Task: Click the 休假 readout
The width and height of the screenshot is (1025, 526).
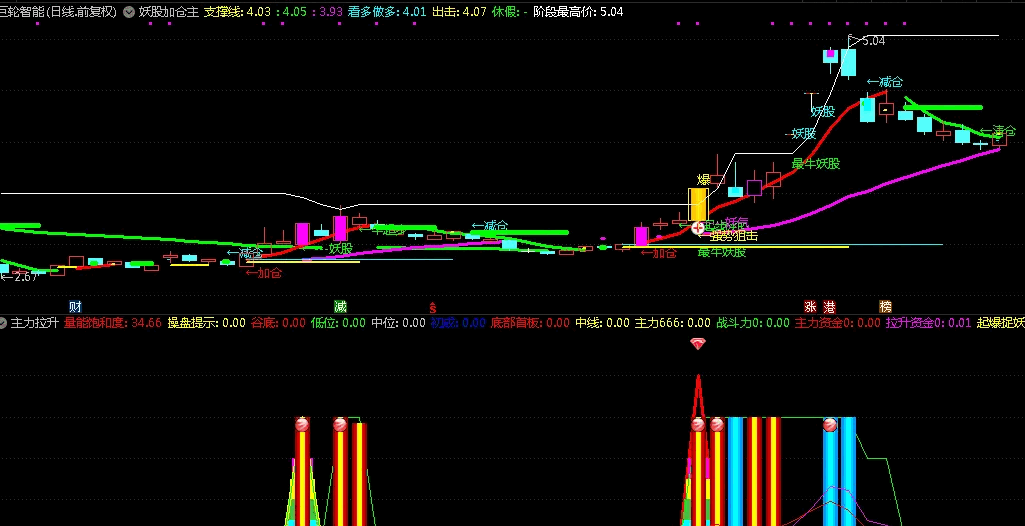Action: [x=510, y=12]
